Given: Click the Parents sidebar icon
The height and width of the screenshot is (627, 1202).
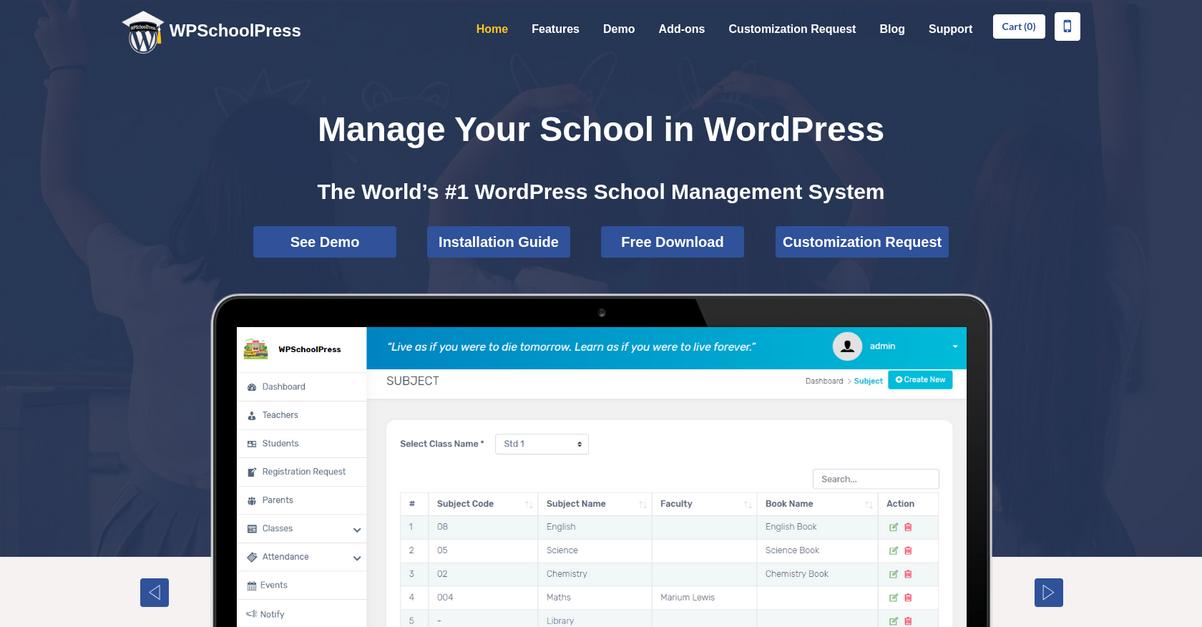Looking at the screenshot, I should [252, 500].
